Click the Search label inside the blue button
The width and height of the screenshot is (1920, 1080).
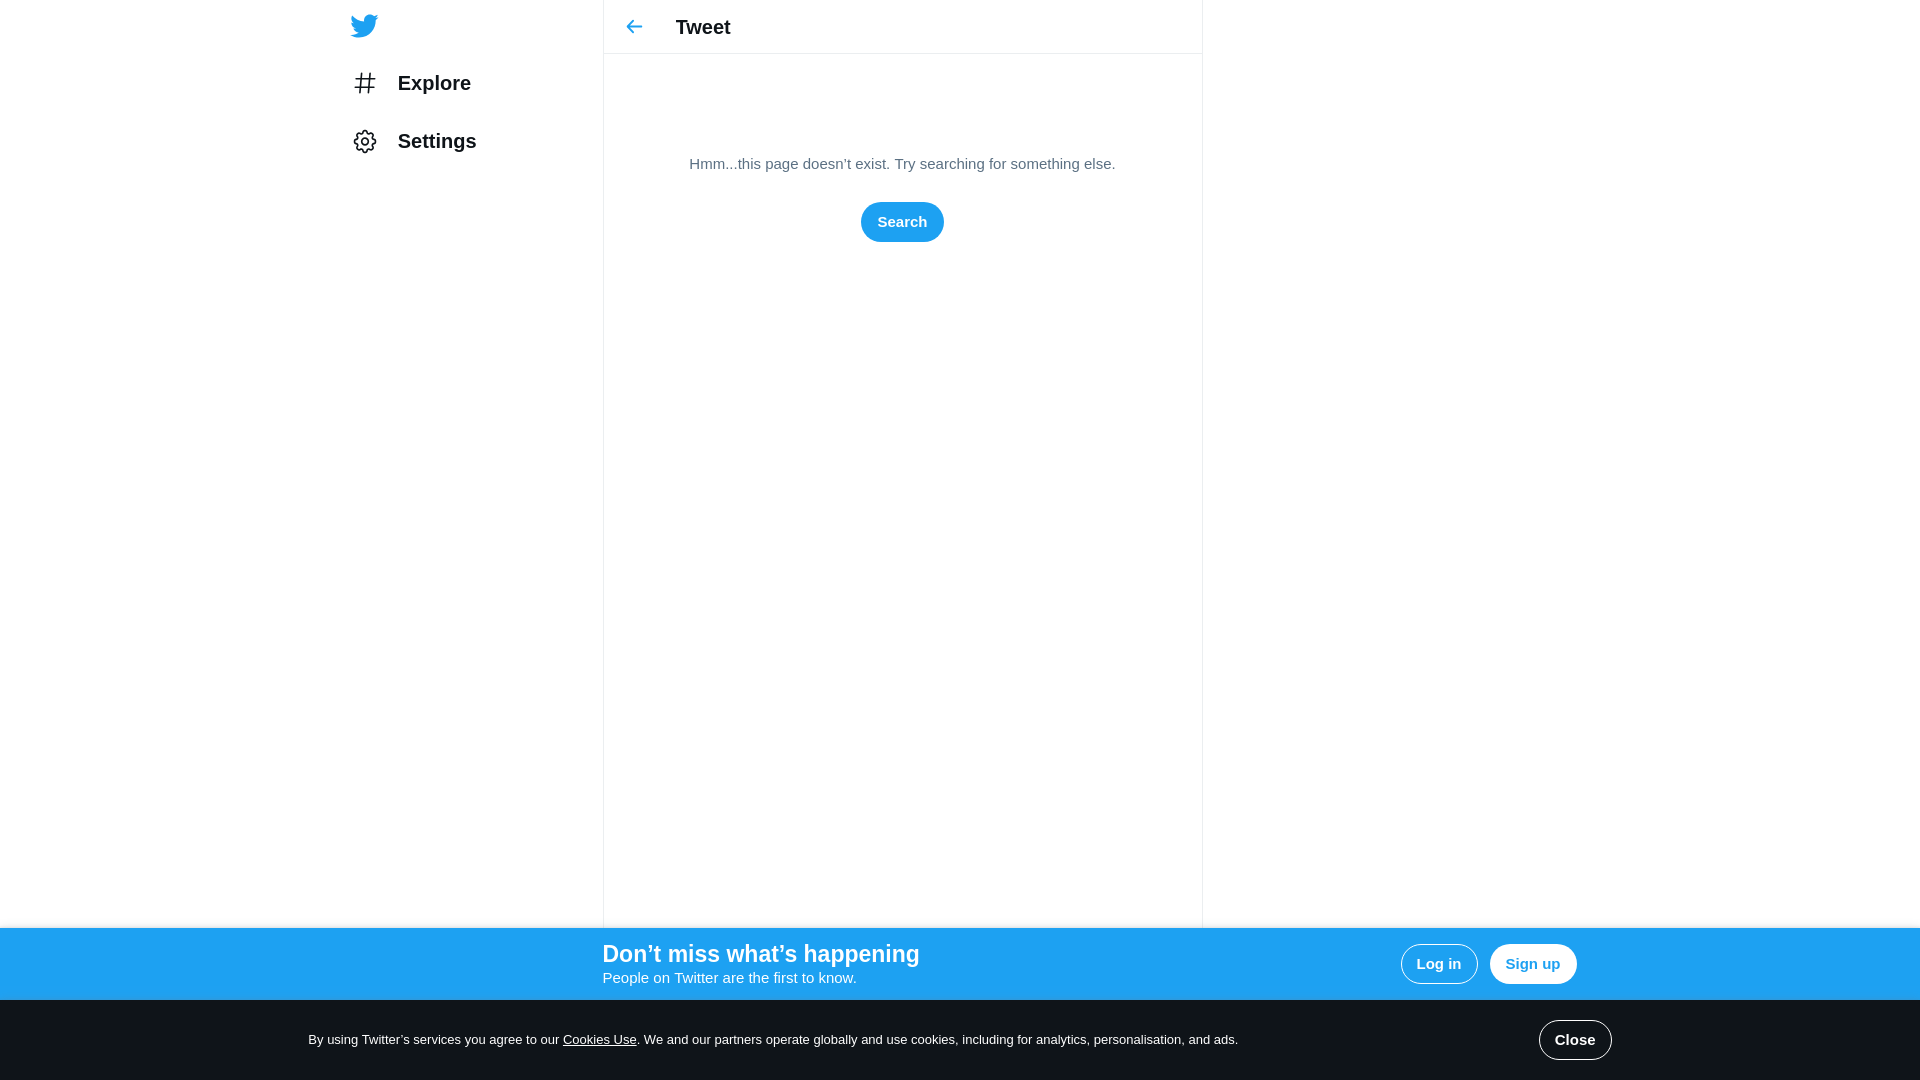[x=902, y=222]
